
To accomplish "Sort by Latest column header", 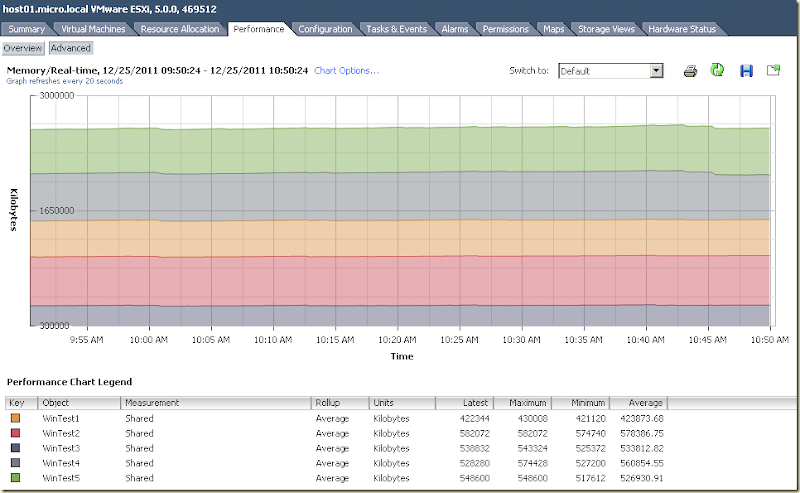I will click(465, 403).
